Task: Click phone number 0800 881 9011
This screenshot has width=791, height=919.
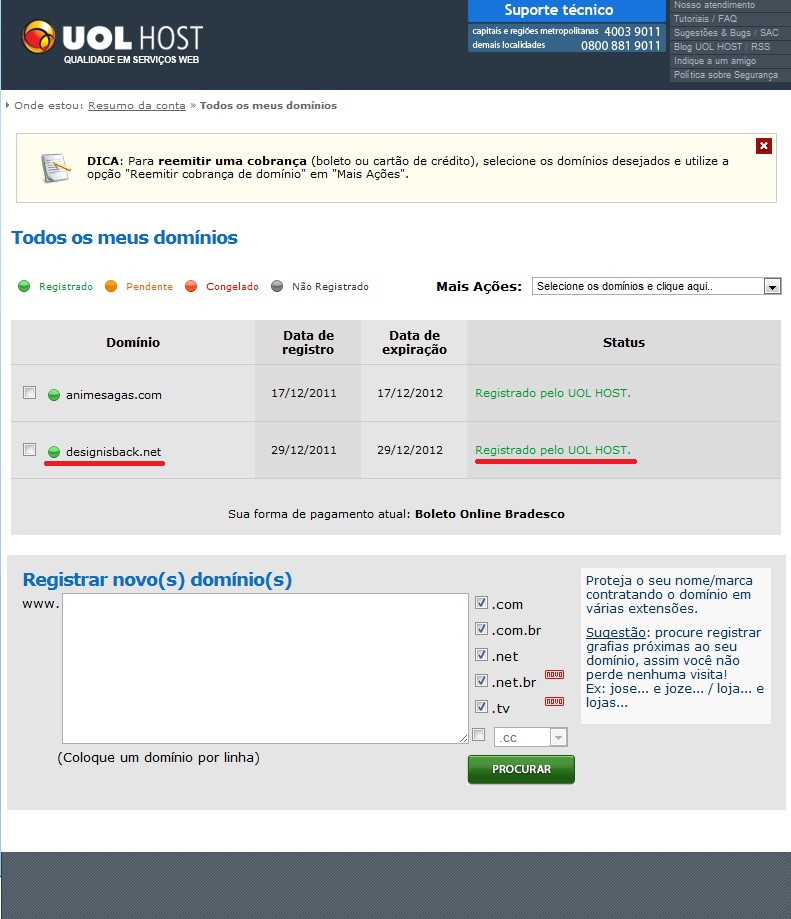Action: click(x=620, y=46)
